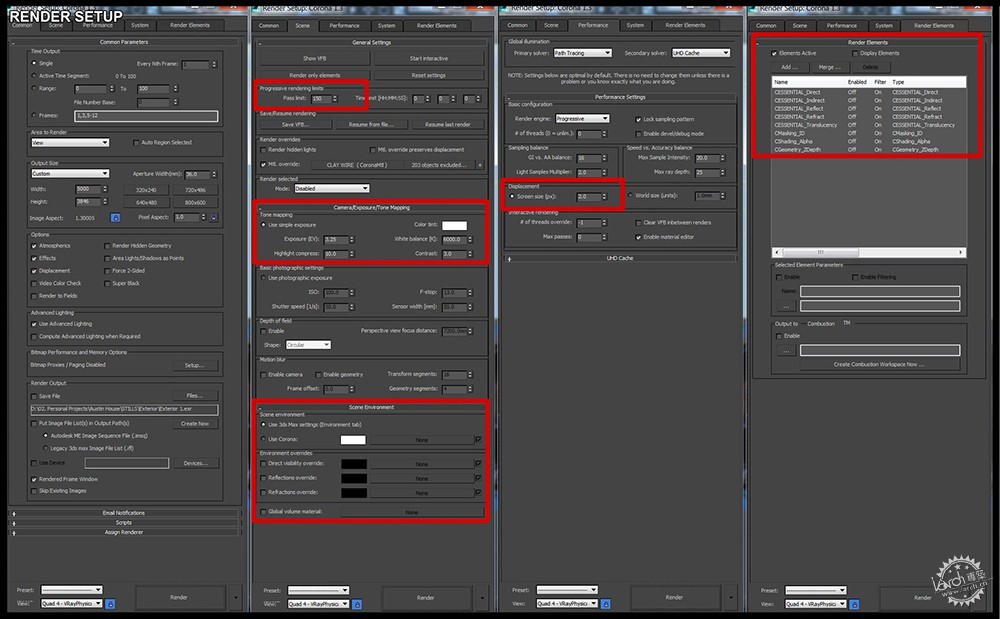Click Reset settings button
The height and width of the screenshot is (619, 1000).
coord(429,75)
